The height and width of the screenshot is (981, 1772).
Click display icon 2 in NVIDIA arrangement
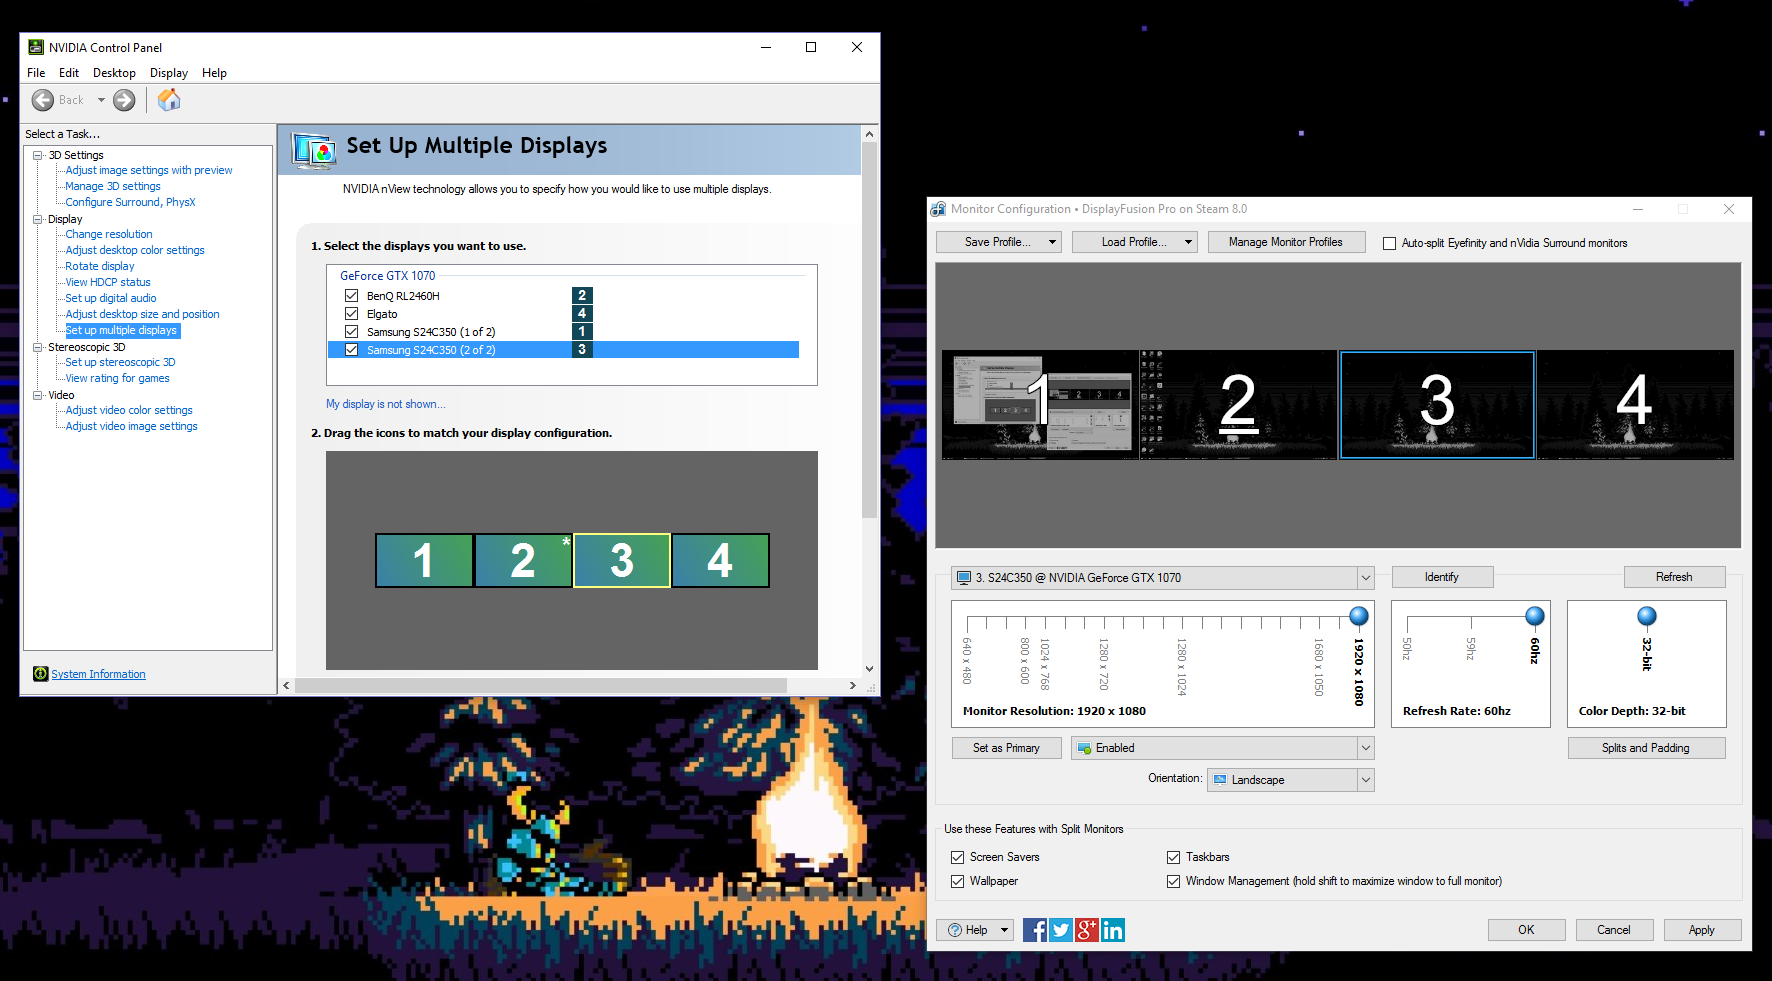[x=523, y=560]
